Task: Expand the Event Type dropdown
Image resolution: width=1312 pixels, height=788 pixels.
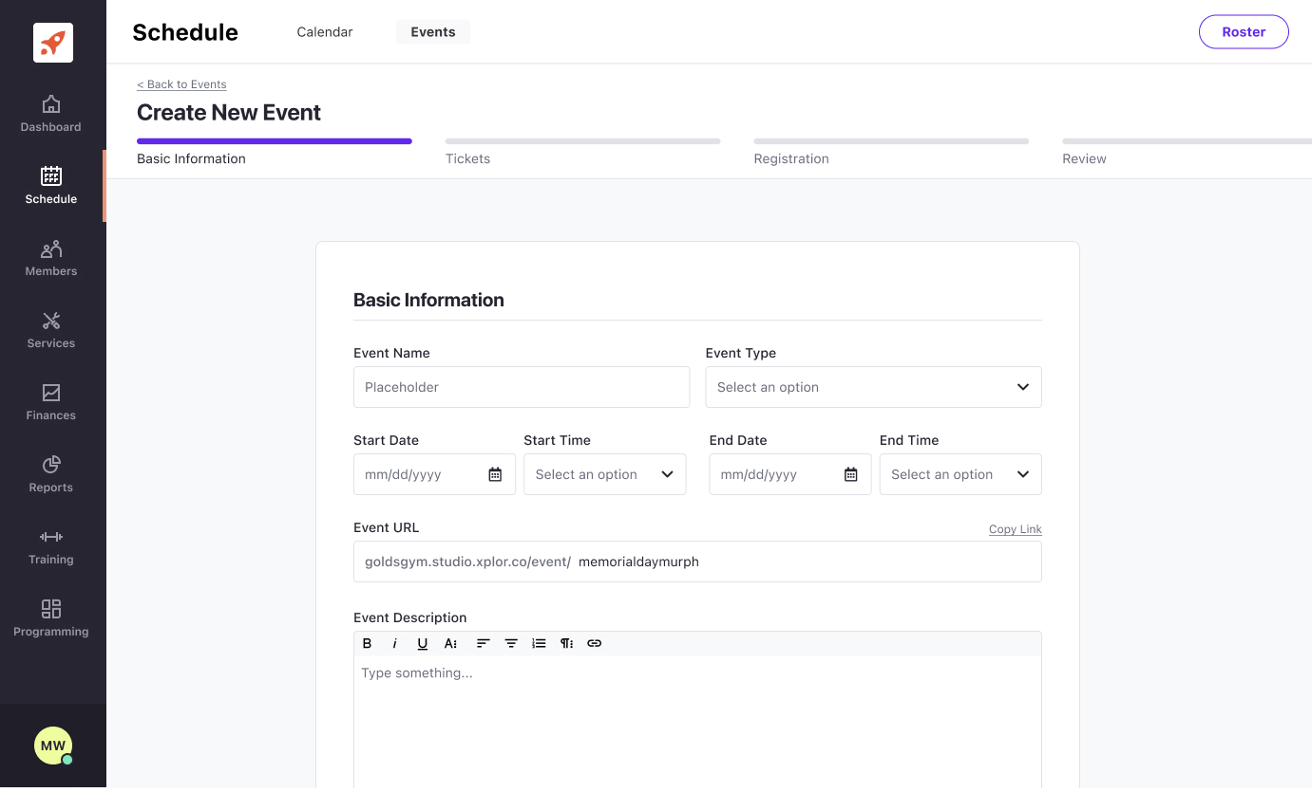Action: tap(873, 387)
